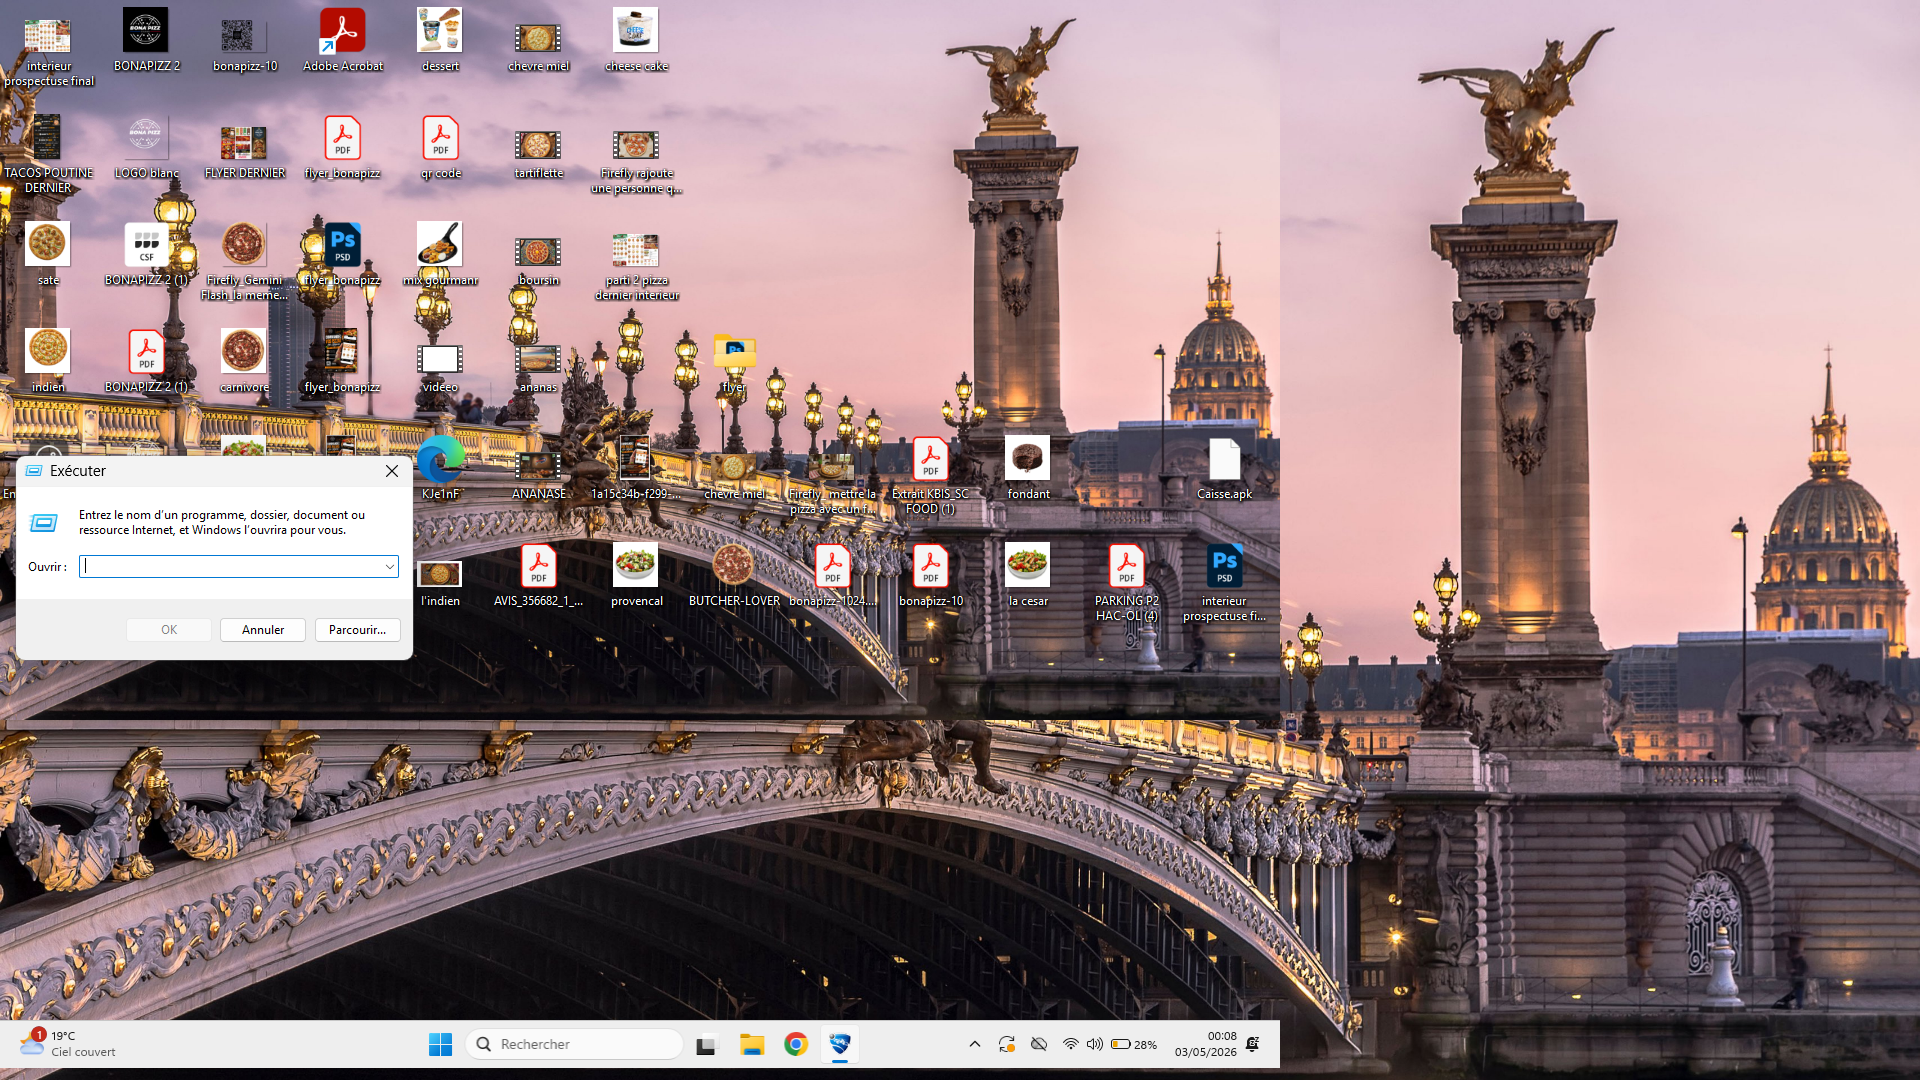Open the Windows Start menu
Viewport: 1920px width, 1080px height.
pos(440,1044)
